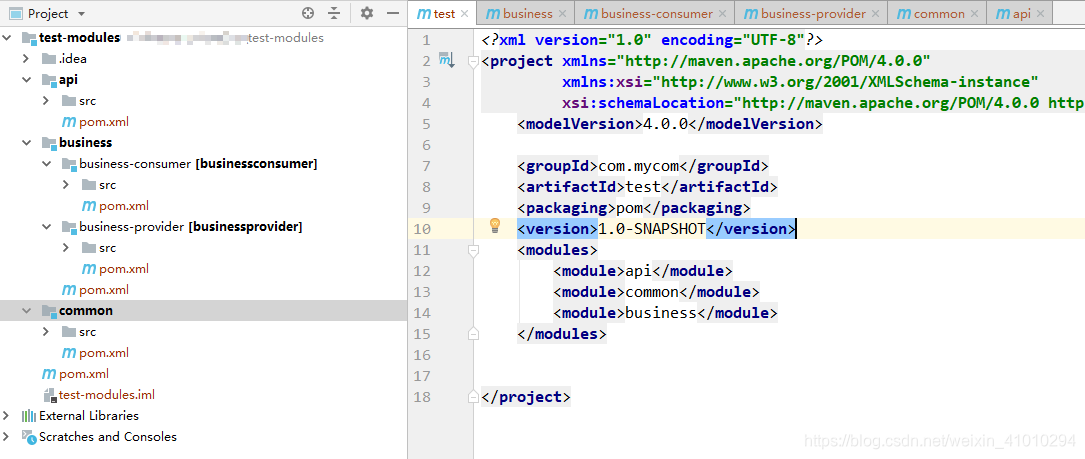Click the test-modules root module icon
The width and height of the screenshot is (1085, 459).
[28, 38]
